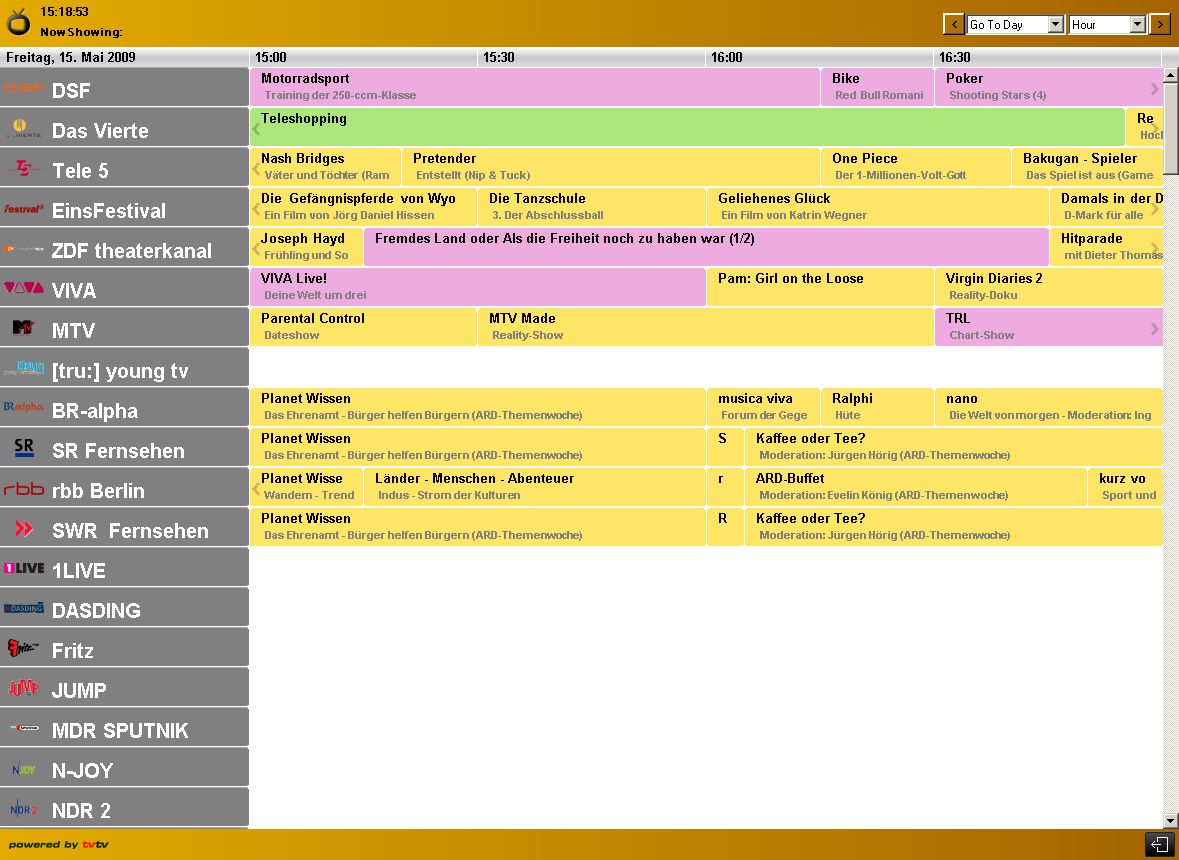
Task: Expand Teleshopping earlier-start arrow
Action: click(256, 129)
